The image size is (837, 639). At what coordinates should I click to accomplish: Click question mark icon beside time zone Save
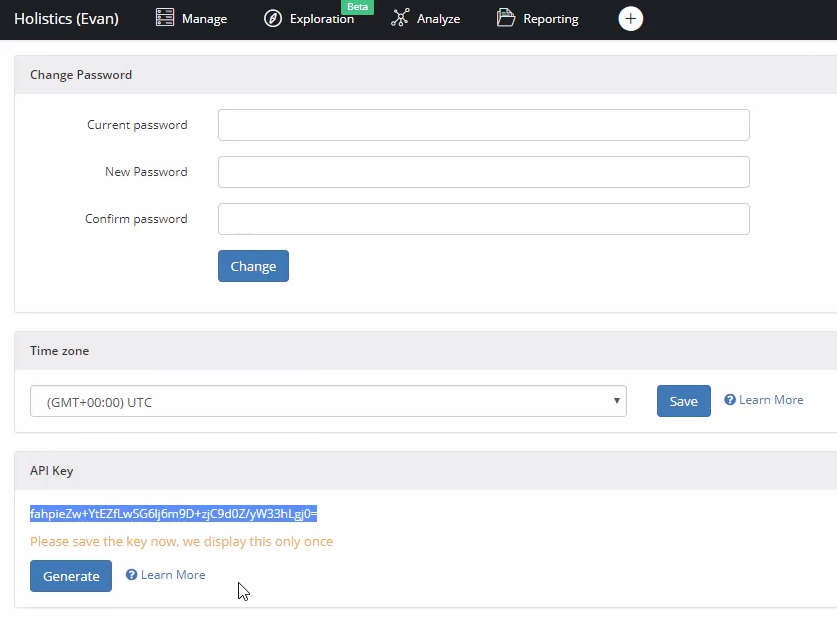[730, 400]
